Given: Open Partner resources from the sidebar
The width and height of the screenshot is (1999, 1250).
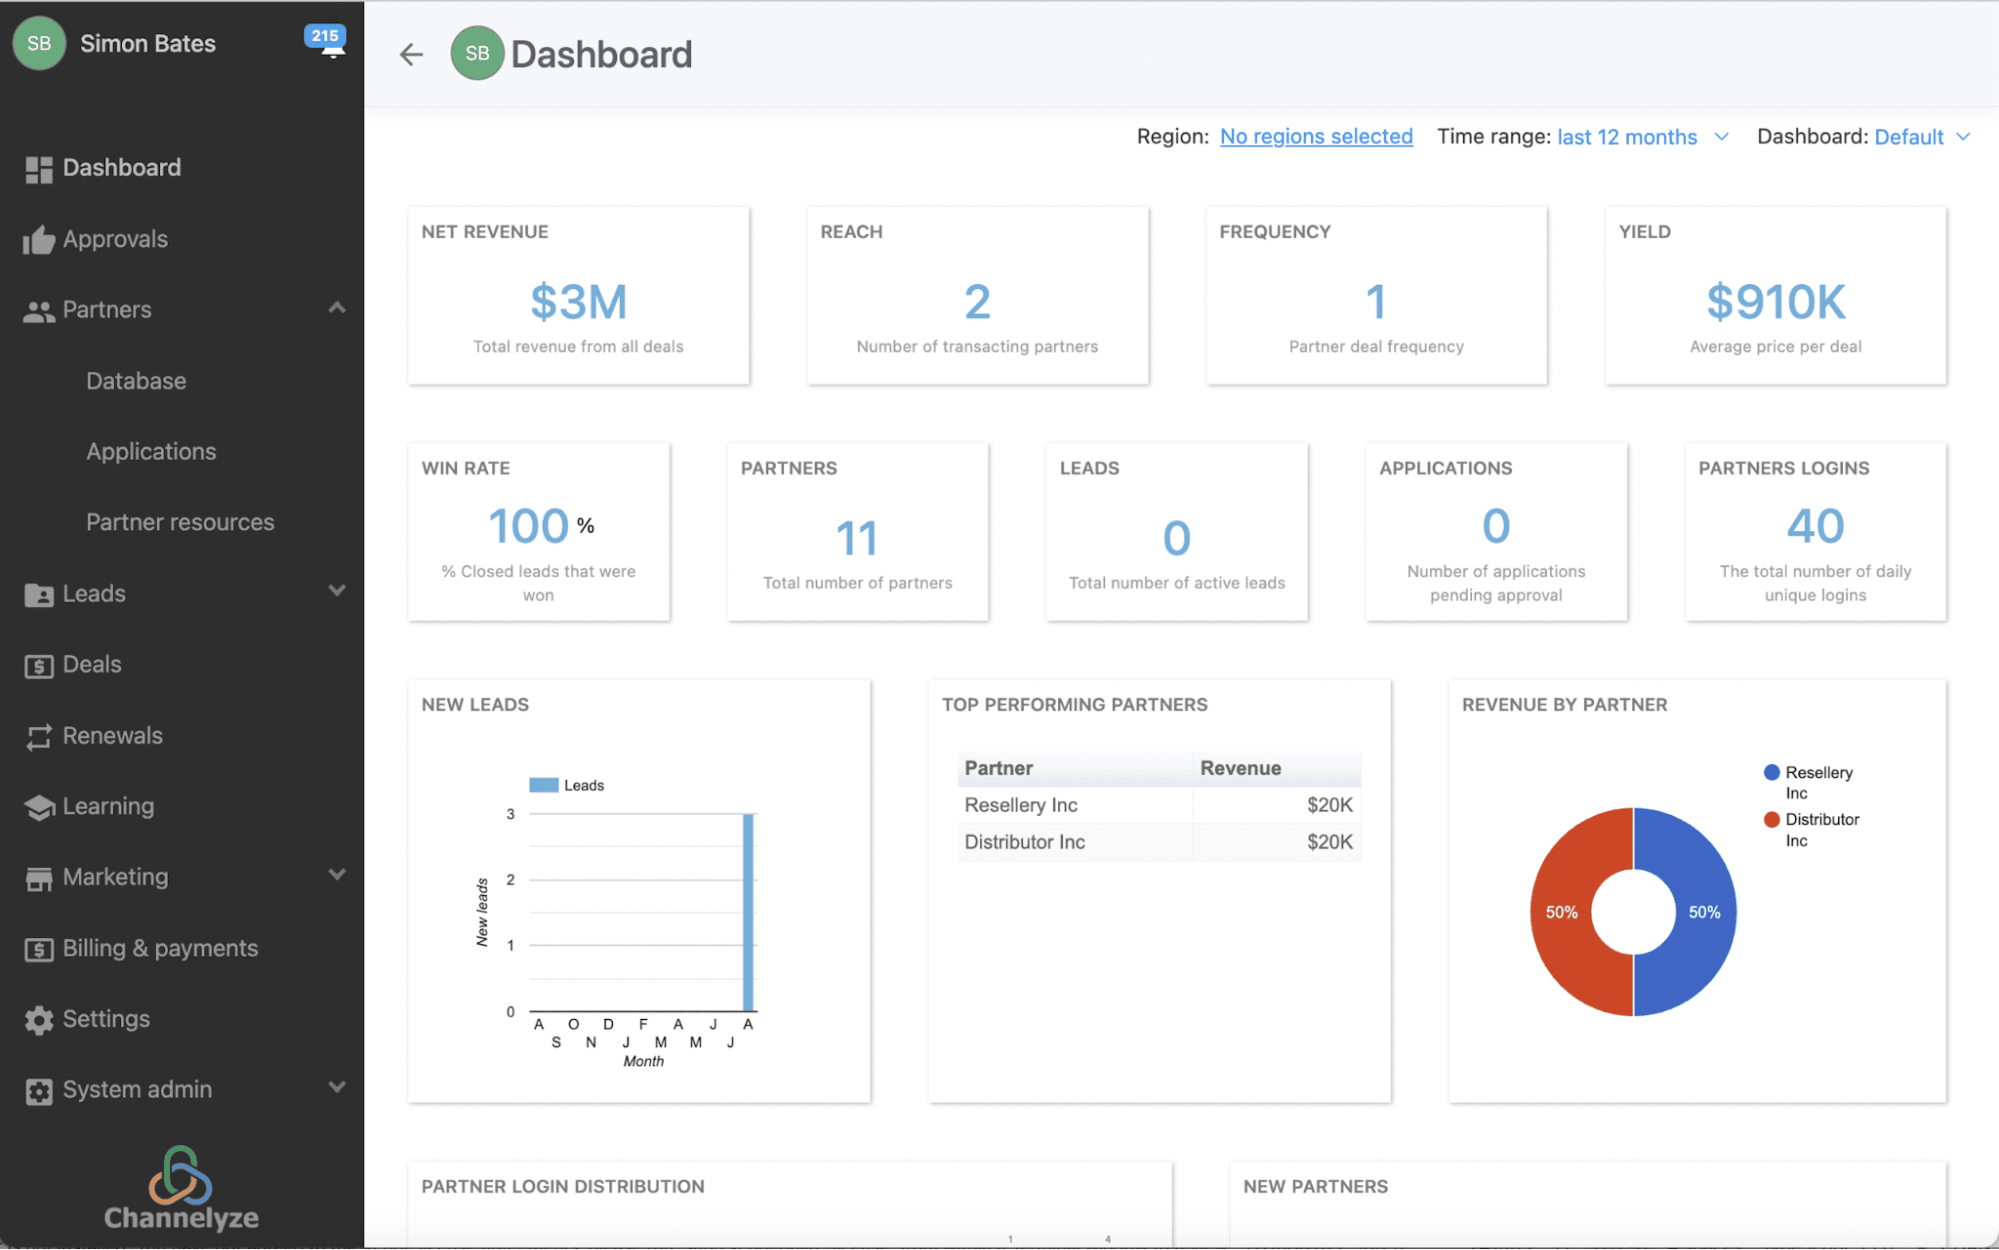Looking at the screenshot, I should coord(180,521).
